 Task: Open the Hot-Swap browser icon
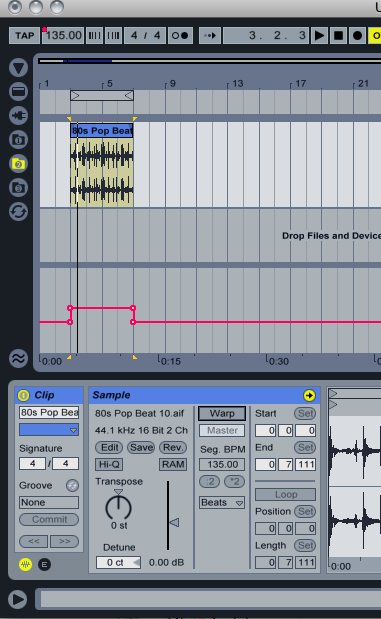(19, 212)
